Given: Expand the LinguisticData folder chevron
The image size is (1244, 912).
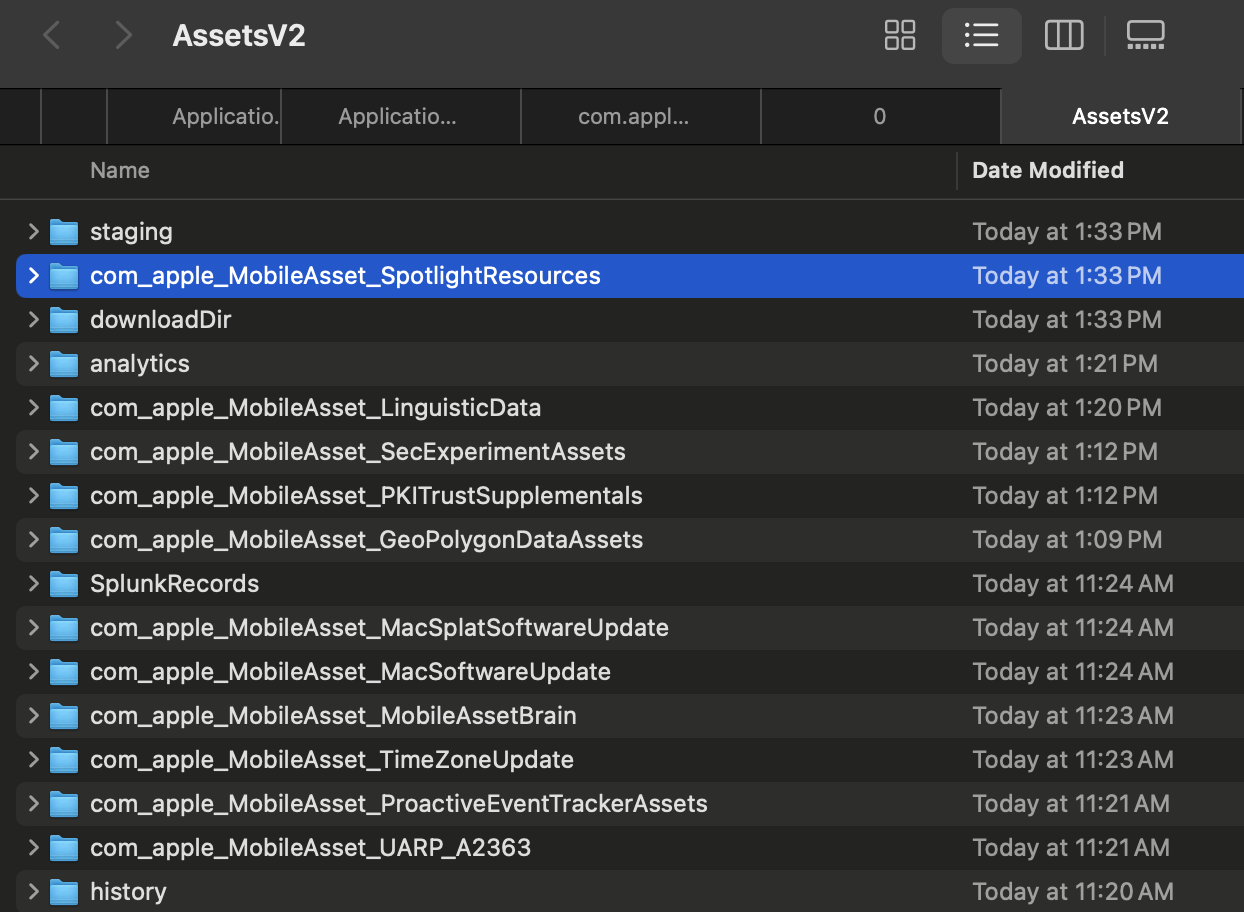Looking at the screenshot, I should click(x=34, y=408).
